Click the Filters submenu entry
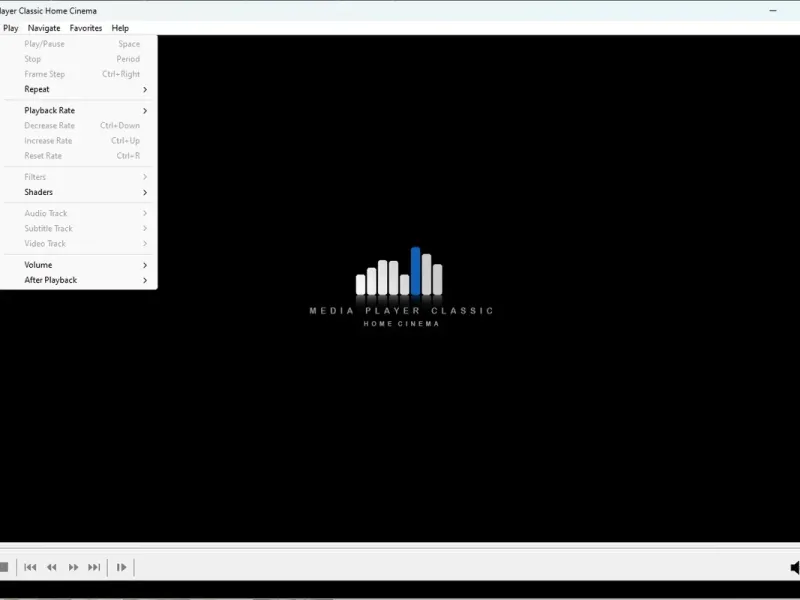This screenshot has width=800, height=600. pos(79,177)
